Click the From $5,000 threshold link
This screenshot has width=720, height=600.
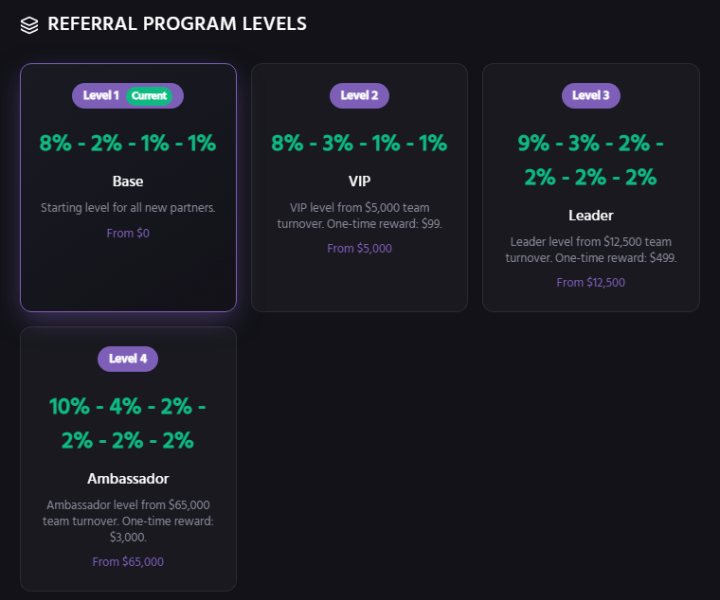click(x=359, y=248)
